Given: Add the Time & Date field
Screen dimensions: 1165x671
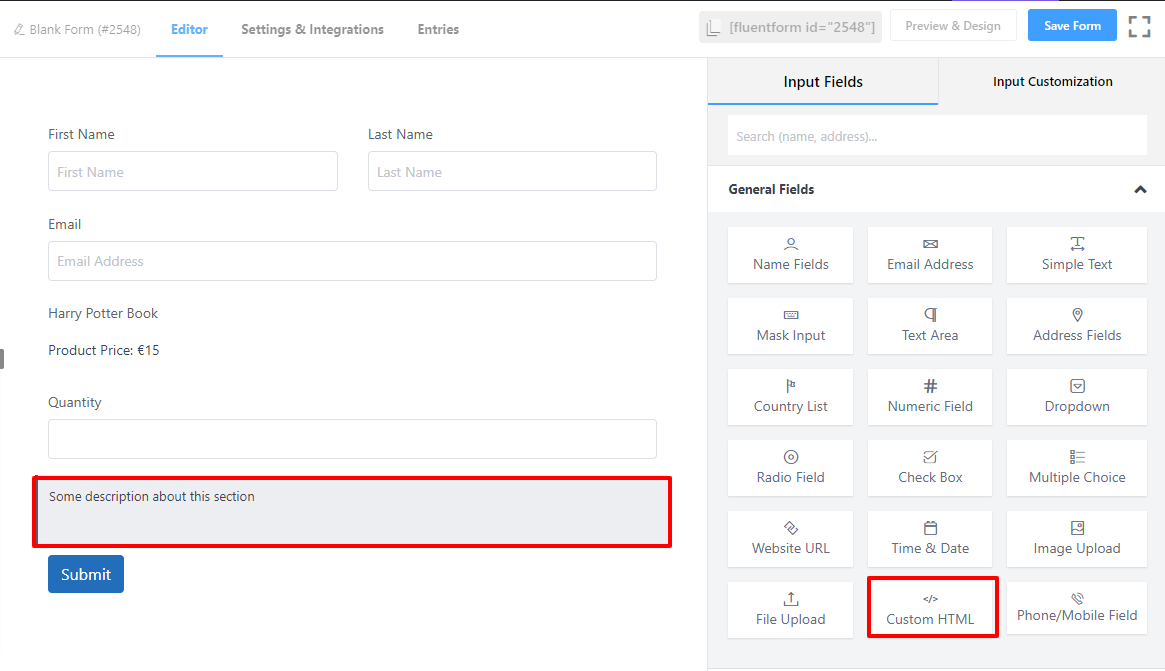Looking at the screenshot, I should click(930, 539).
